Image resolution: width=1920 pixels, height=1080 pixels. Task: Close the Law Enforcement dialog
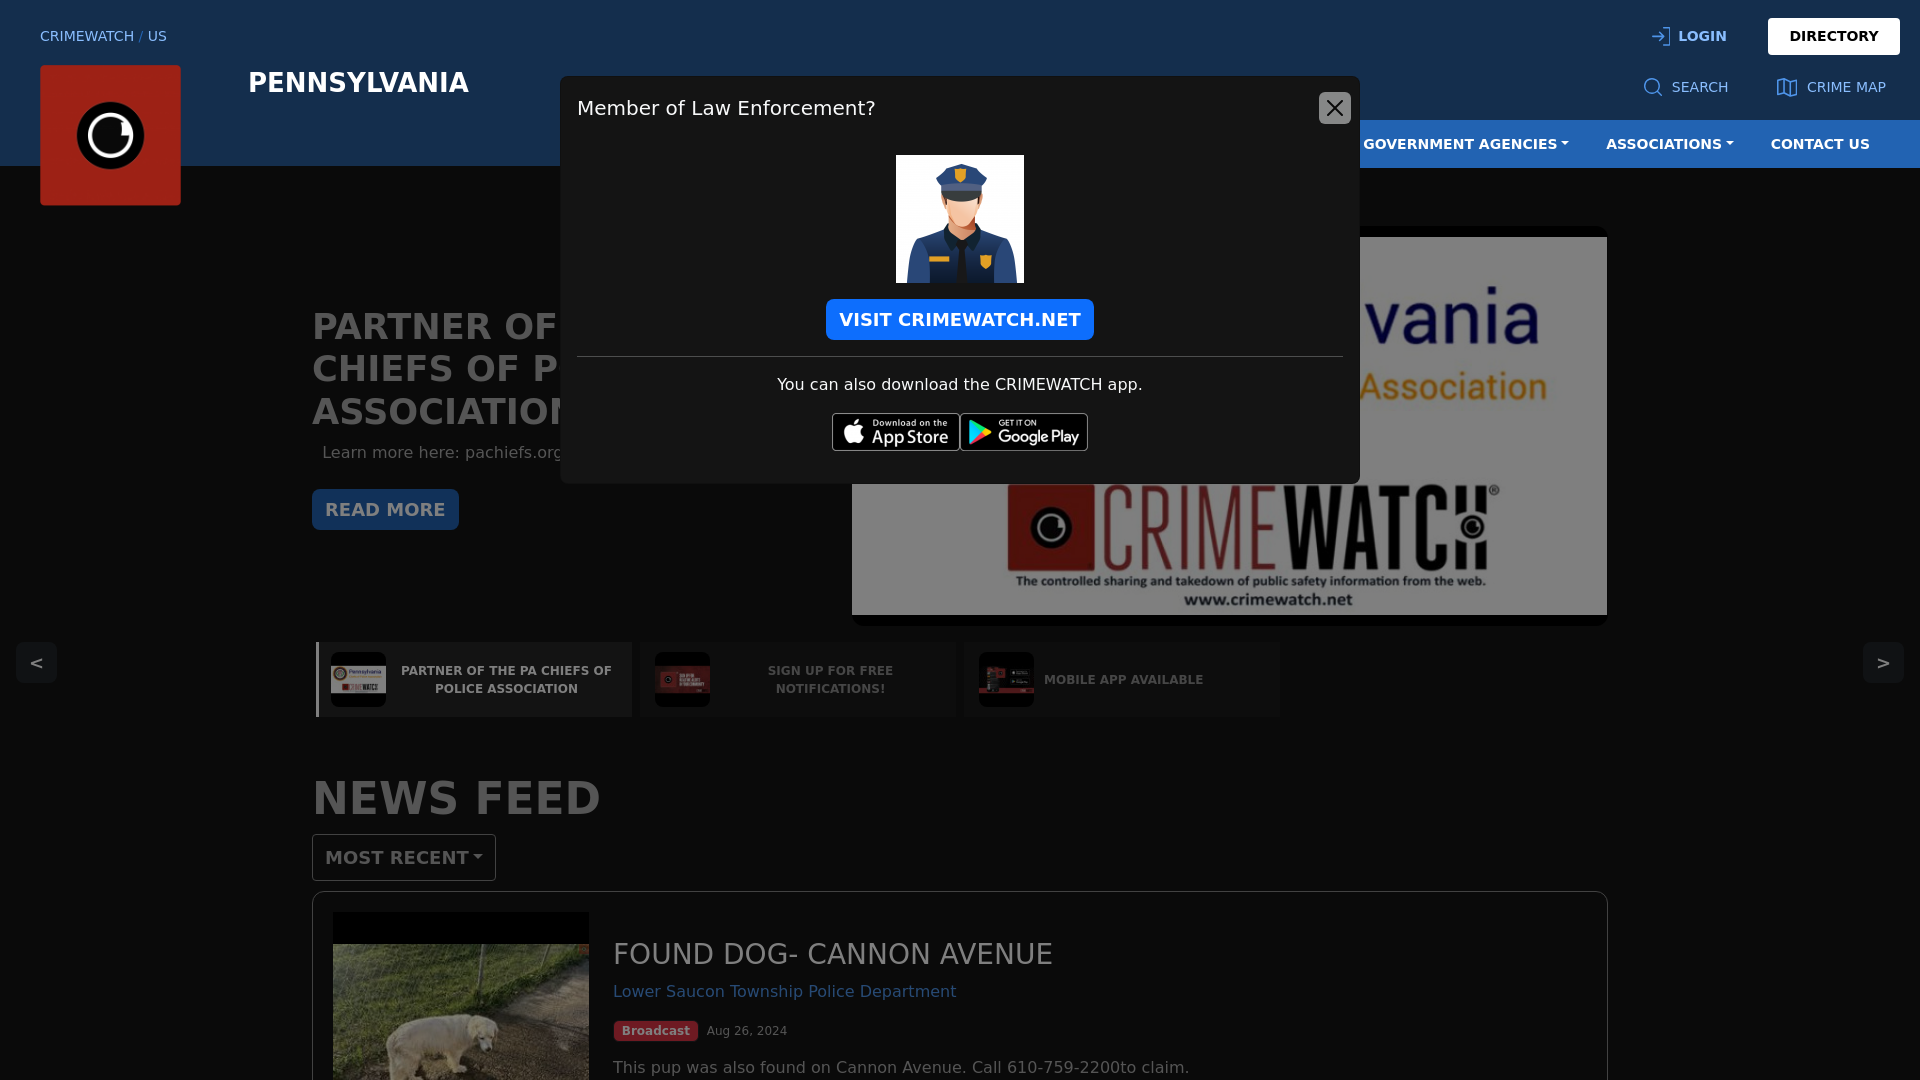(1334, 108)
